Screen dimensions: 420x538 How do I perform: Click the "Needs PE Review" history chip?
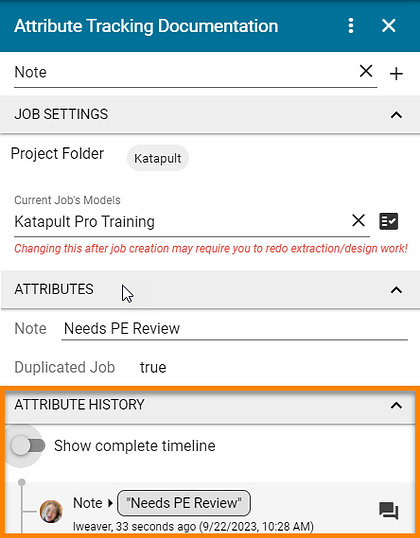(184, 503)
